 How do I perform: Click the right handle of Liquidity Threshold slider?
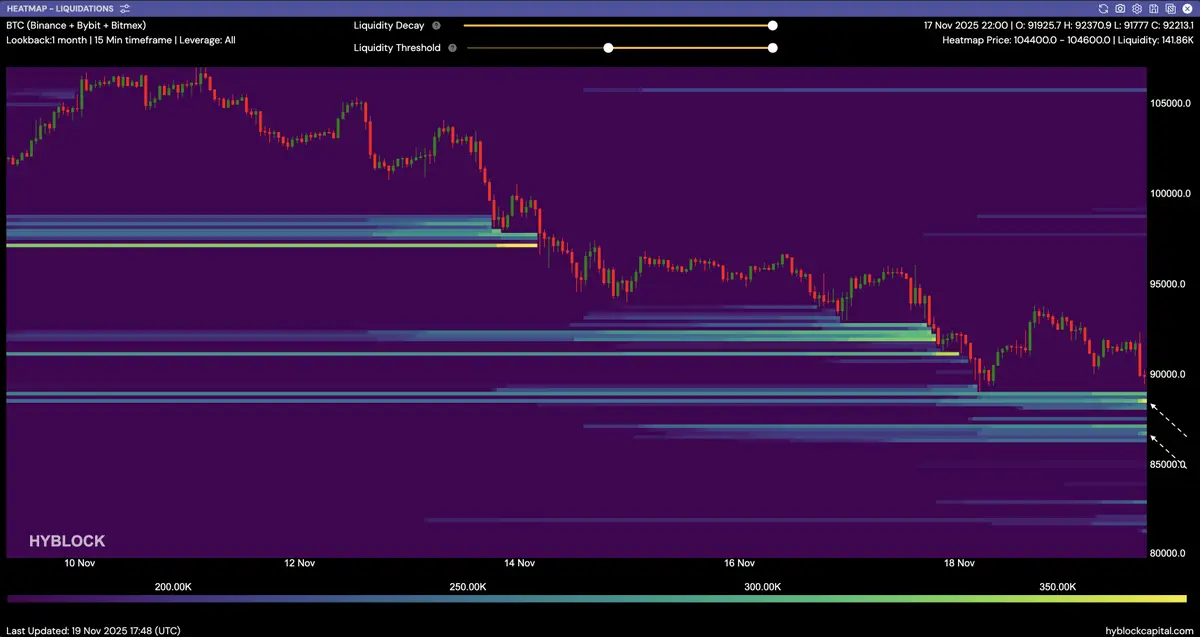point(773,48)
